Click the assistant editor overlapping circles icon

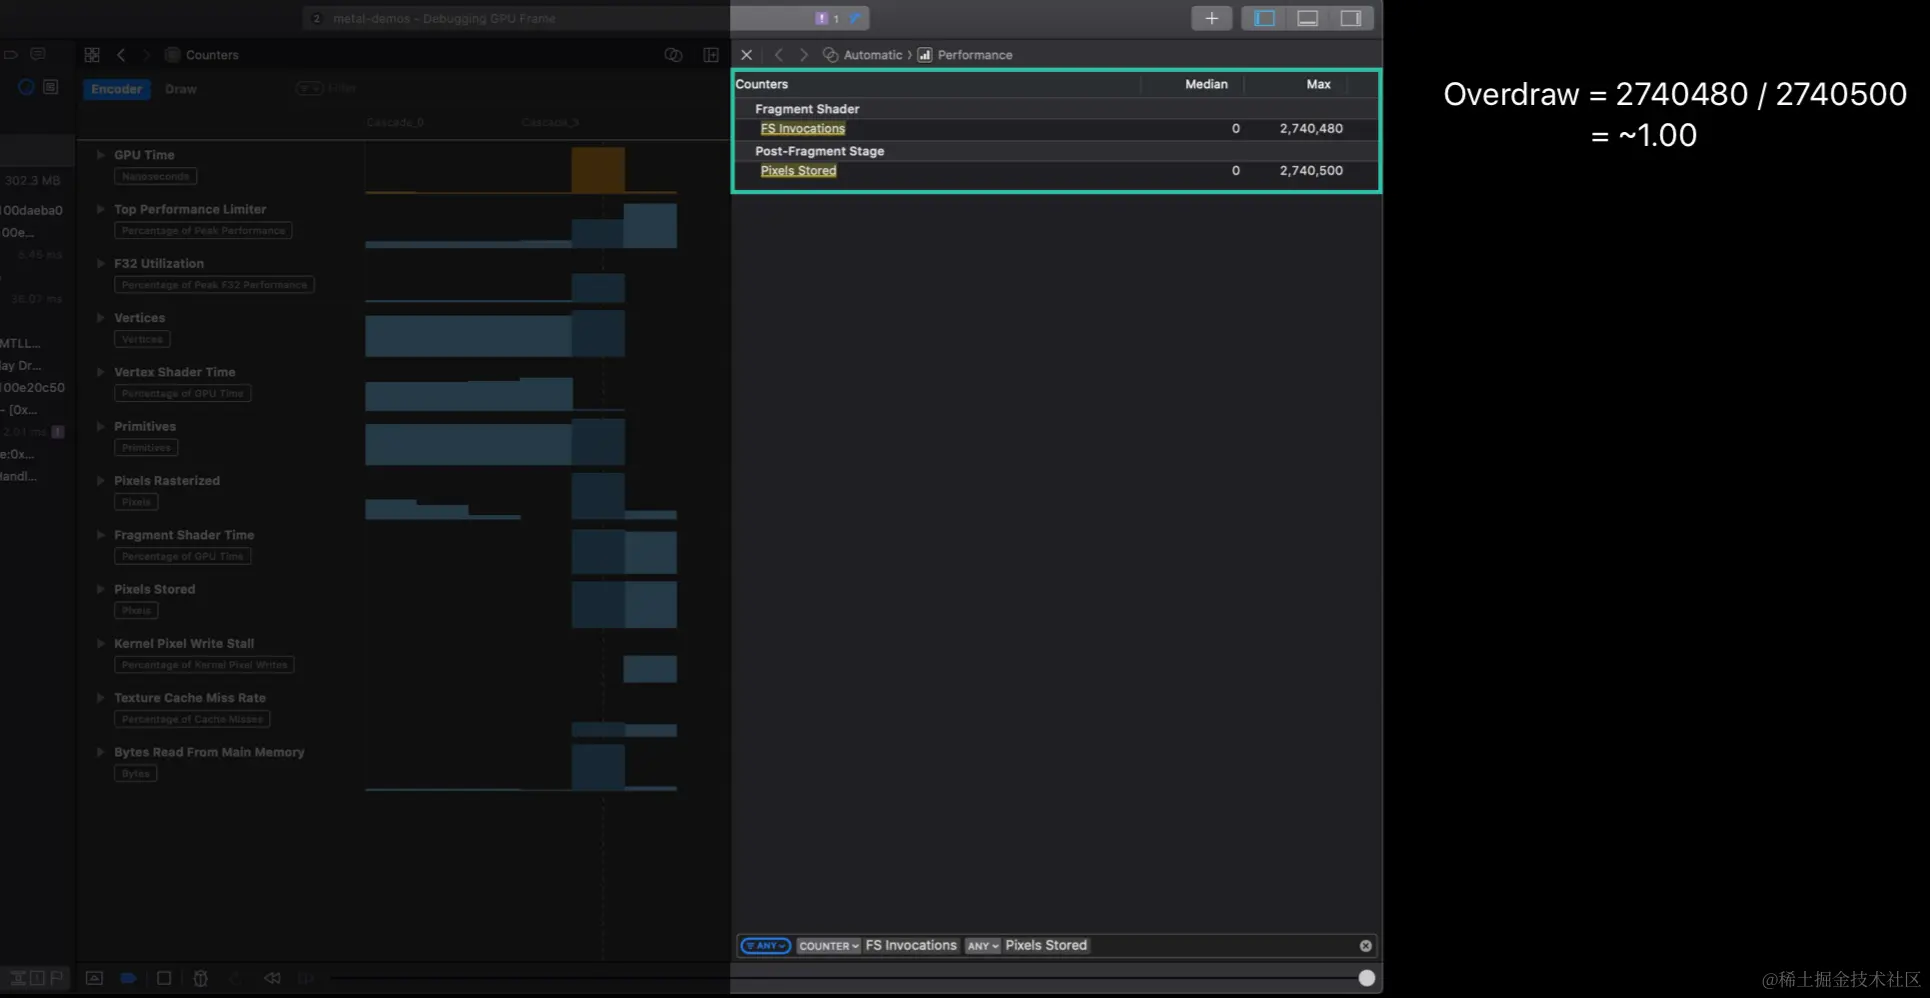[x=673, y=55]
